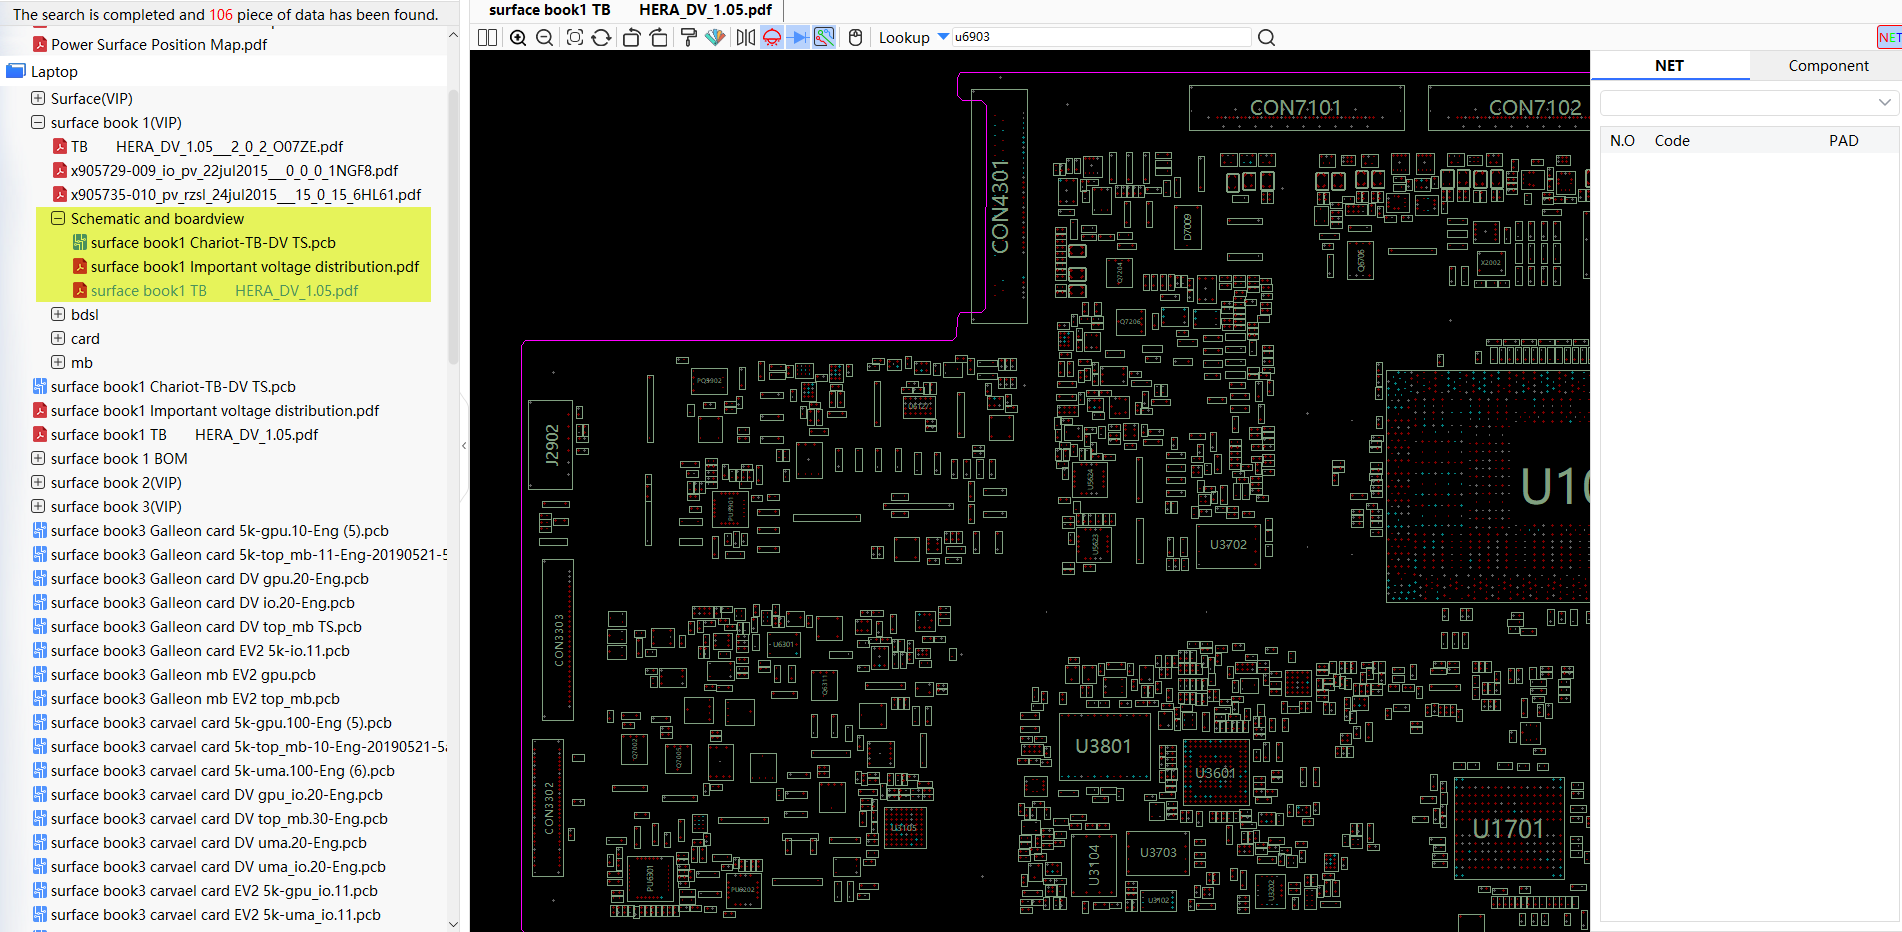Click the search magnifier beside Lookup field
This screenshot has height=932, width=1902.
click(1266, 38)
